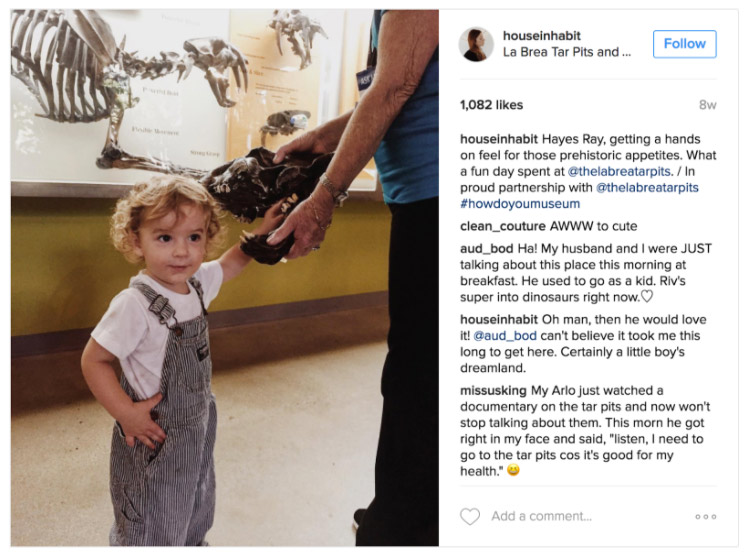
Task: Click the toddler photo in the post
Action: (x=225, y=278)
